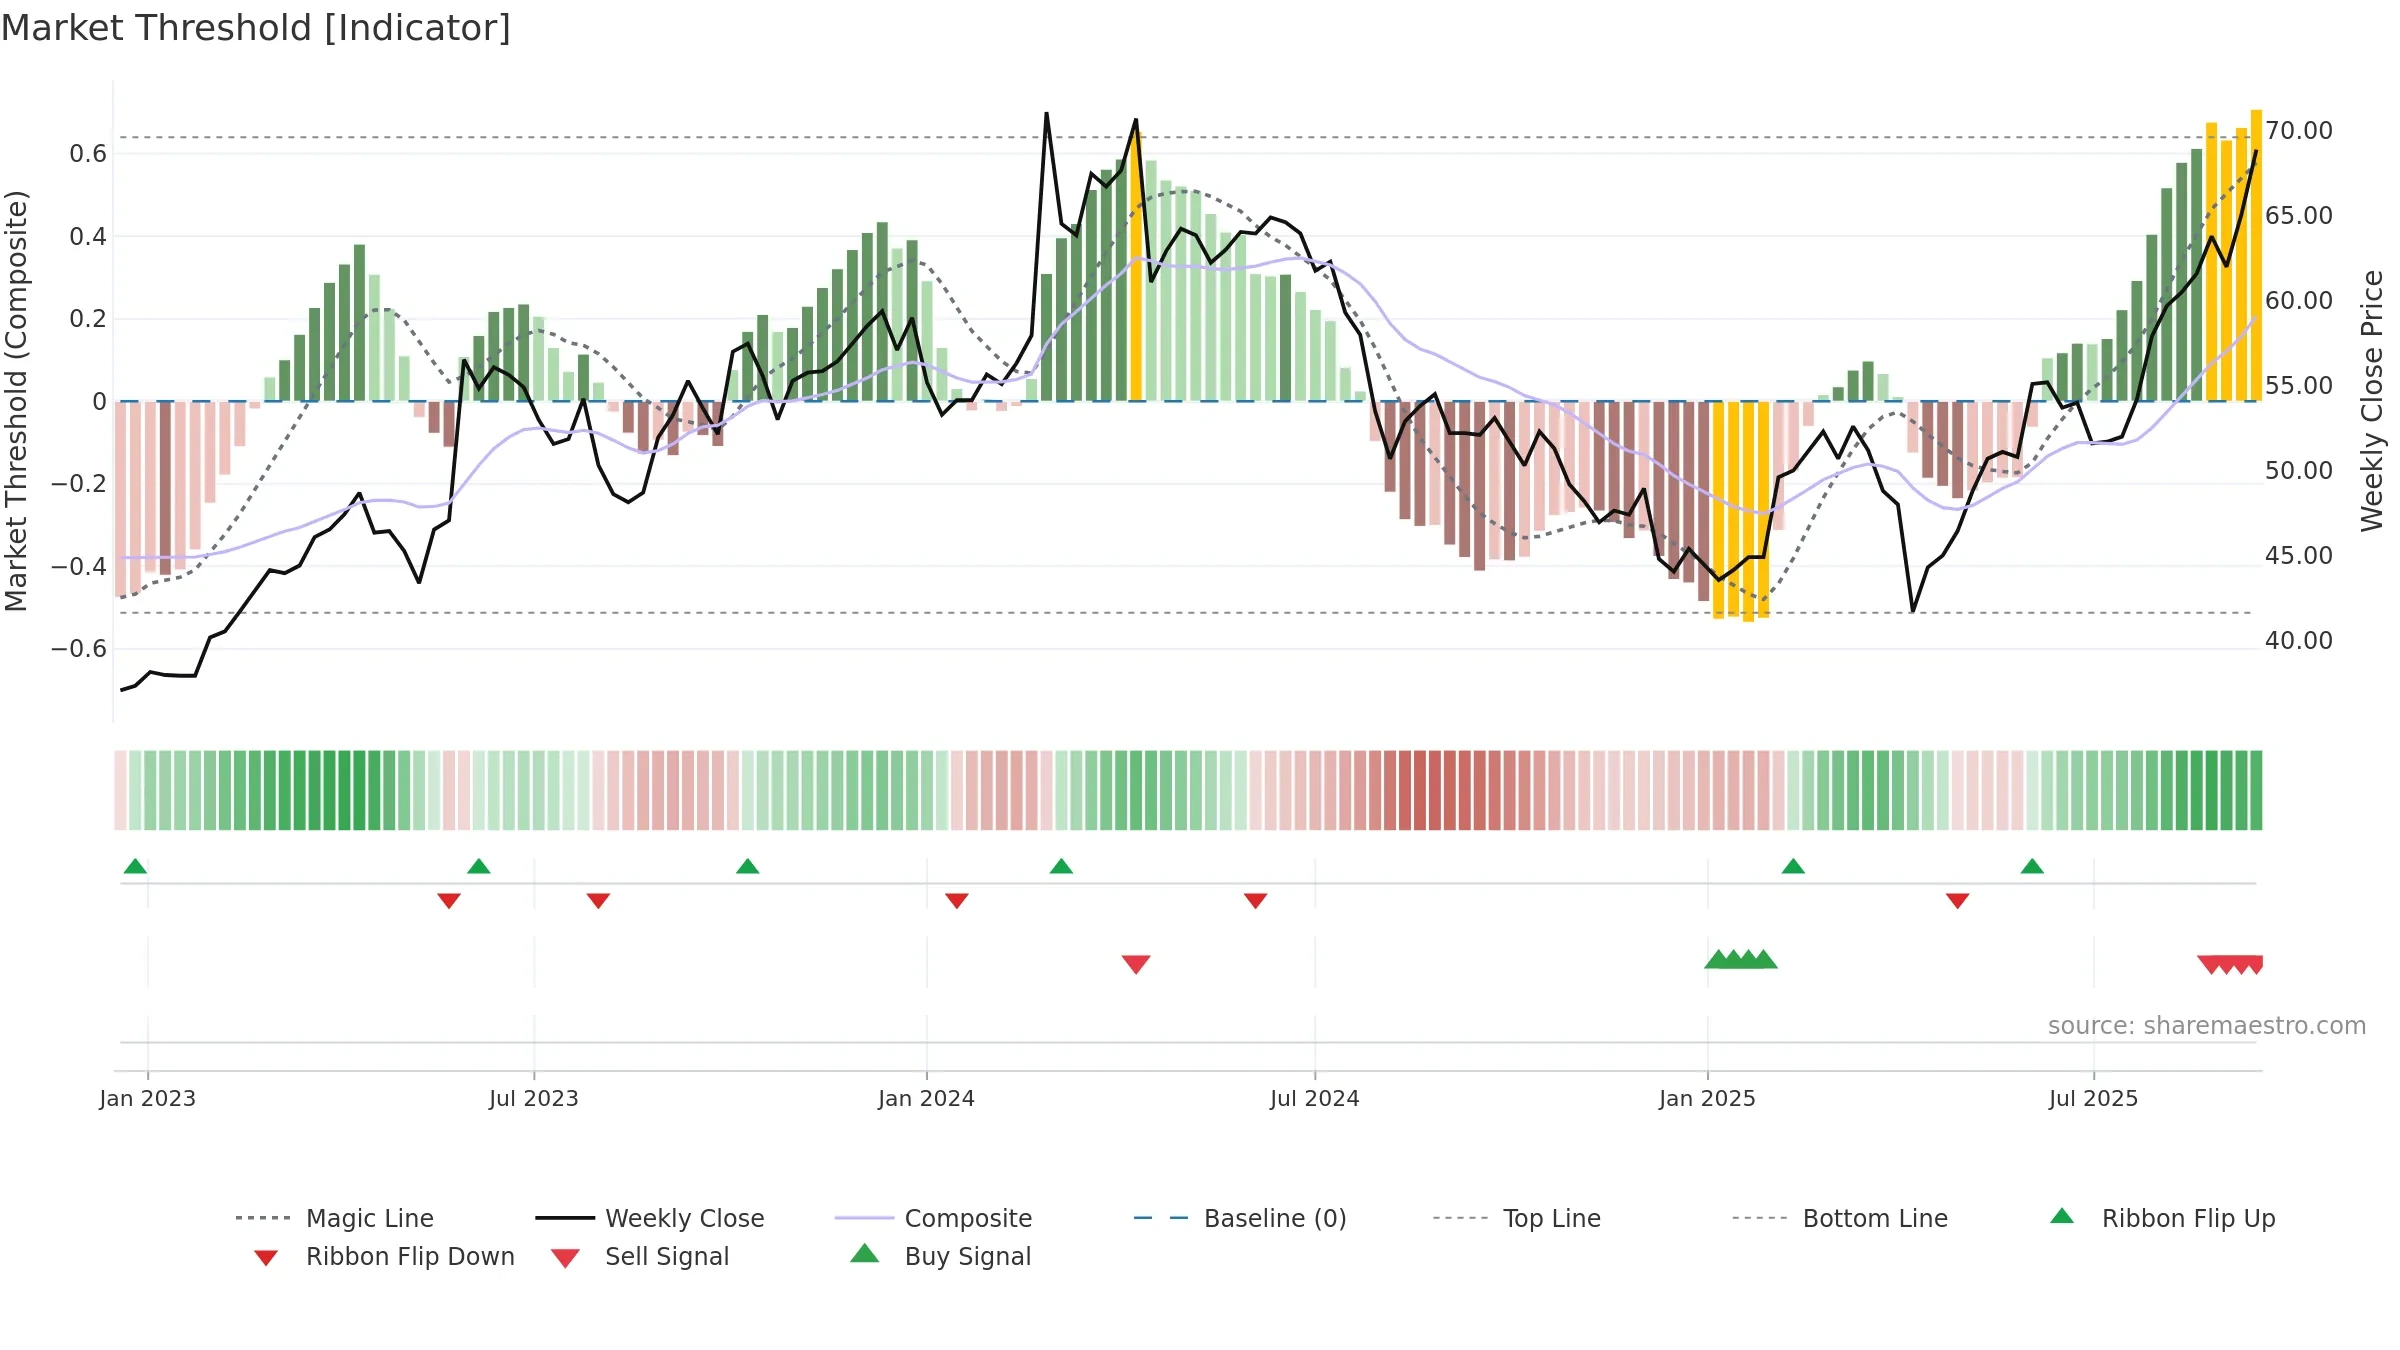2400x1350 pixels.
Task: Click the Market Threshold (Composite) axis title
Action: [16, 401]
